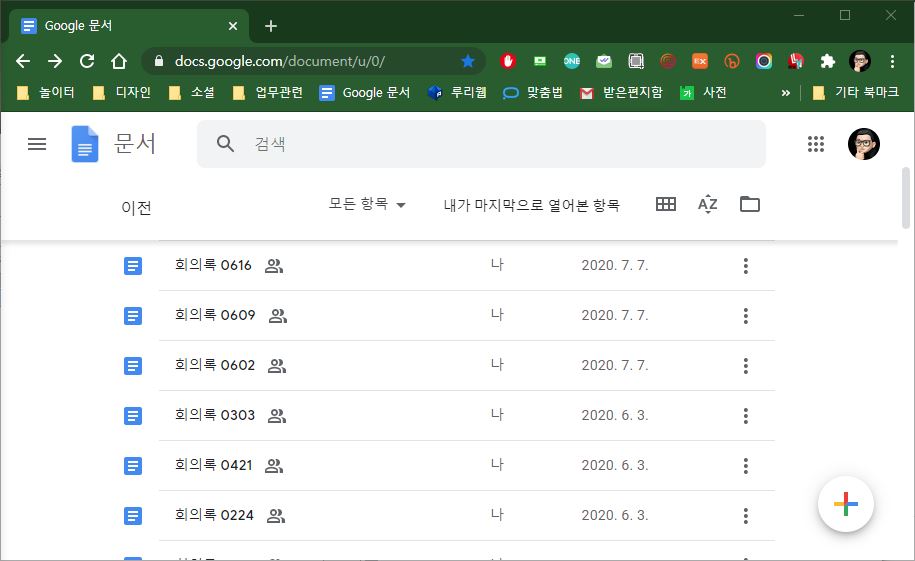This screenshot has width=915, height=561.
Task: Open the 기타 북마크 folder
Action: click(855, 92)
